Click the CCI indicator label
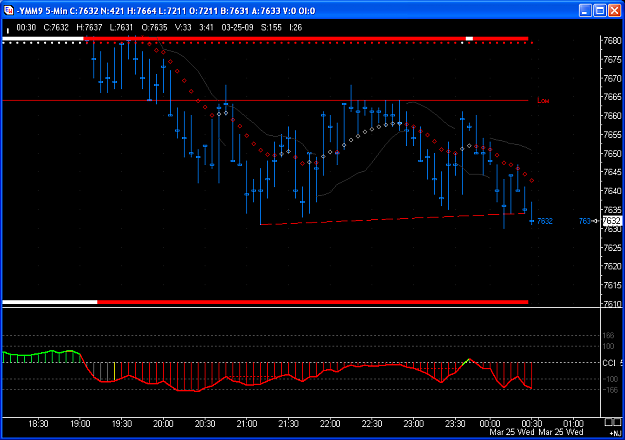 [609, 363]
